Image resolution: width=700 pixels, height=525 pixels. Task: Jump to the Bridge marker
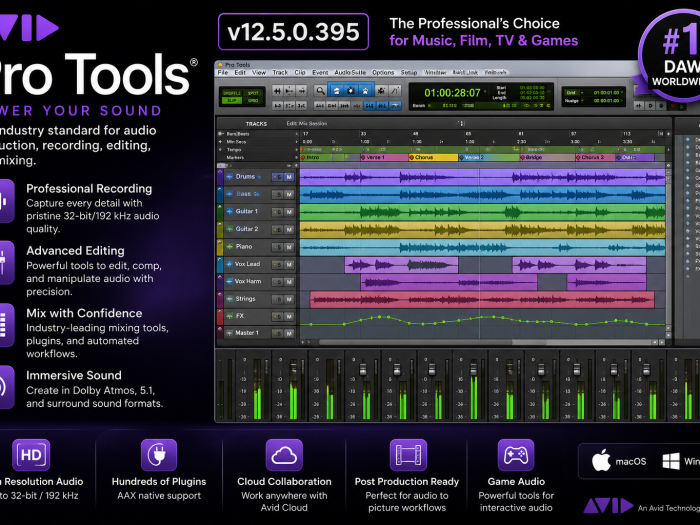point(531,158)
